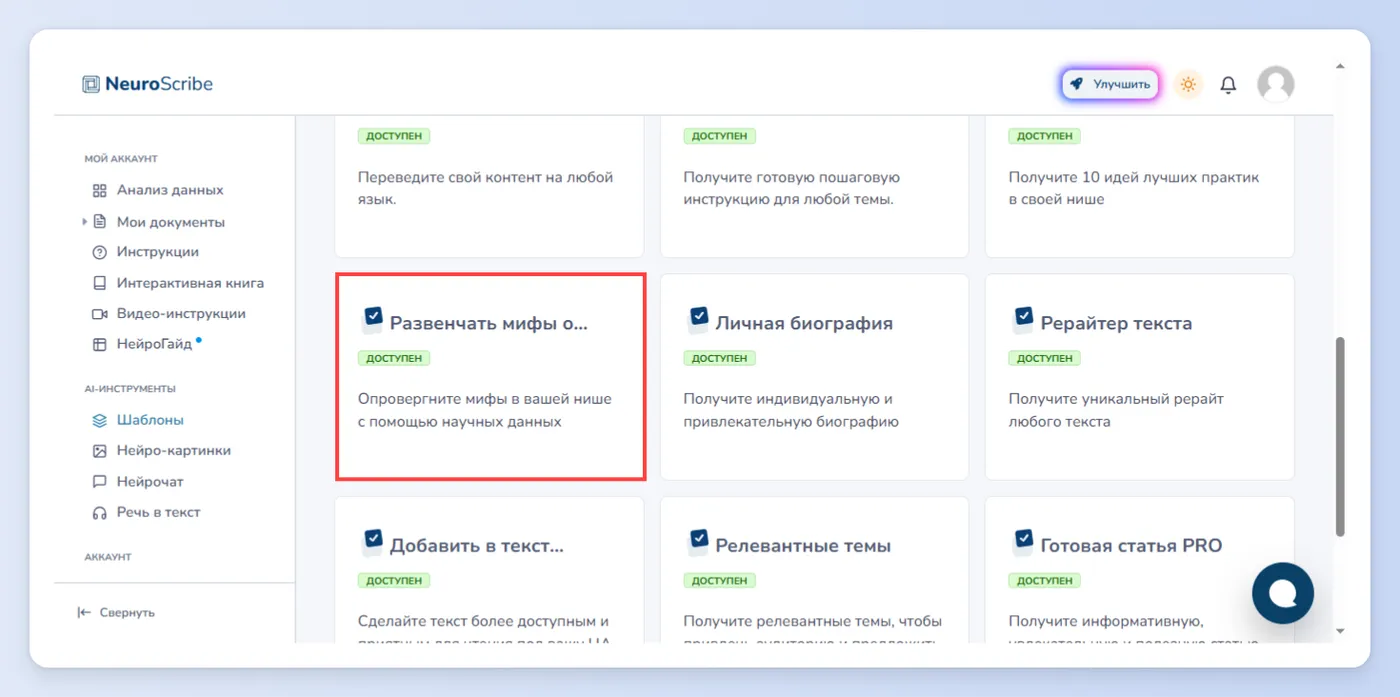The image size is (1400, 697).
Task: Click text 'Получите готовую пошаговую инструкцию'
Action: 792,188
